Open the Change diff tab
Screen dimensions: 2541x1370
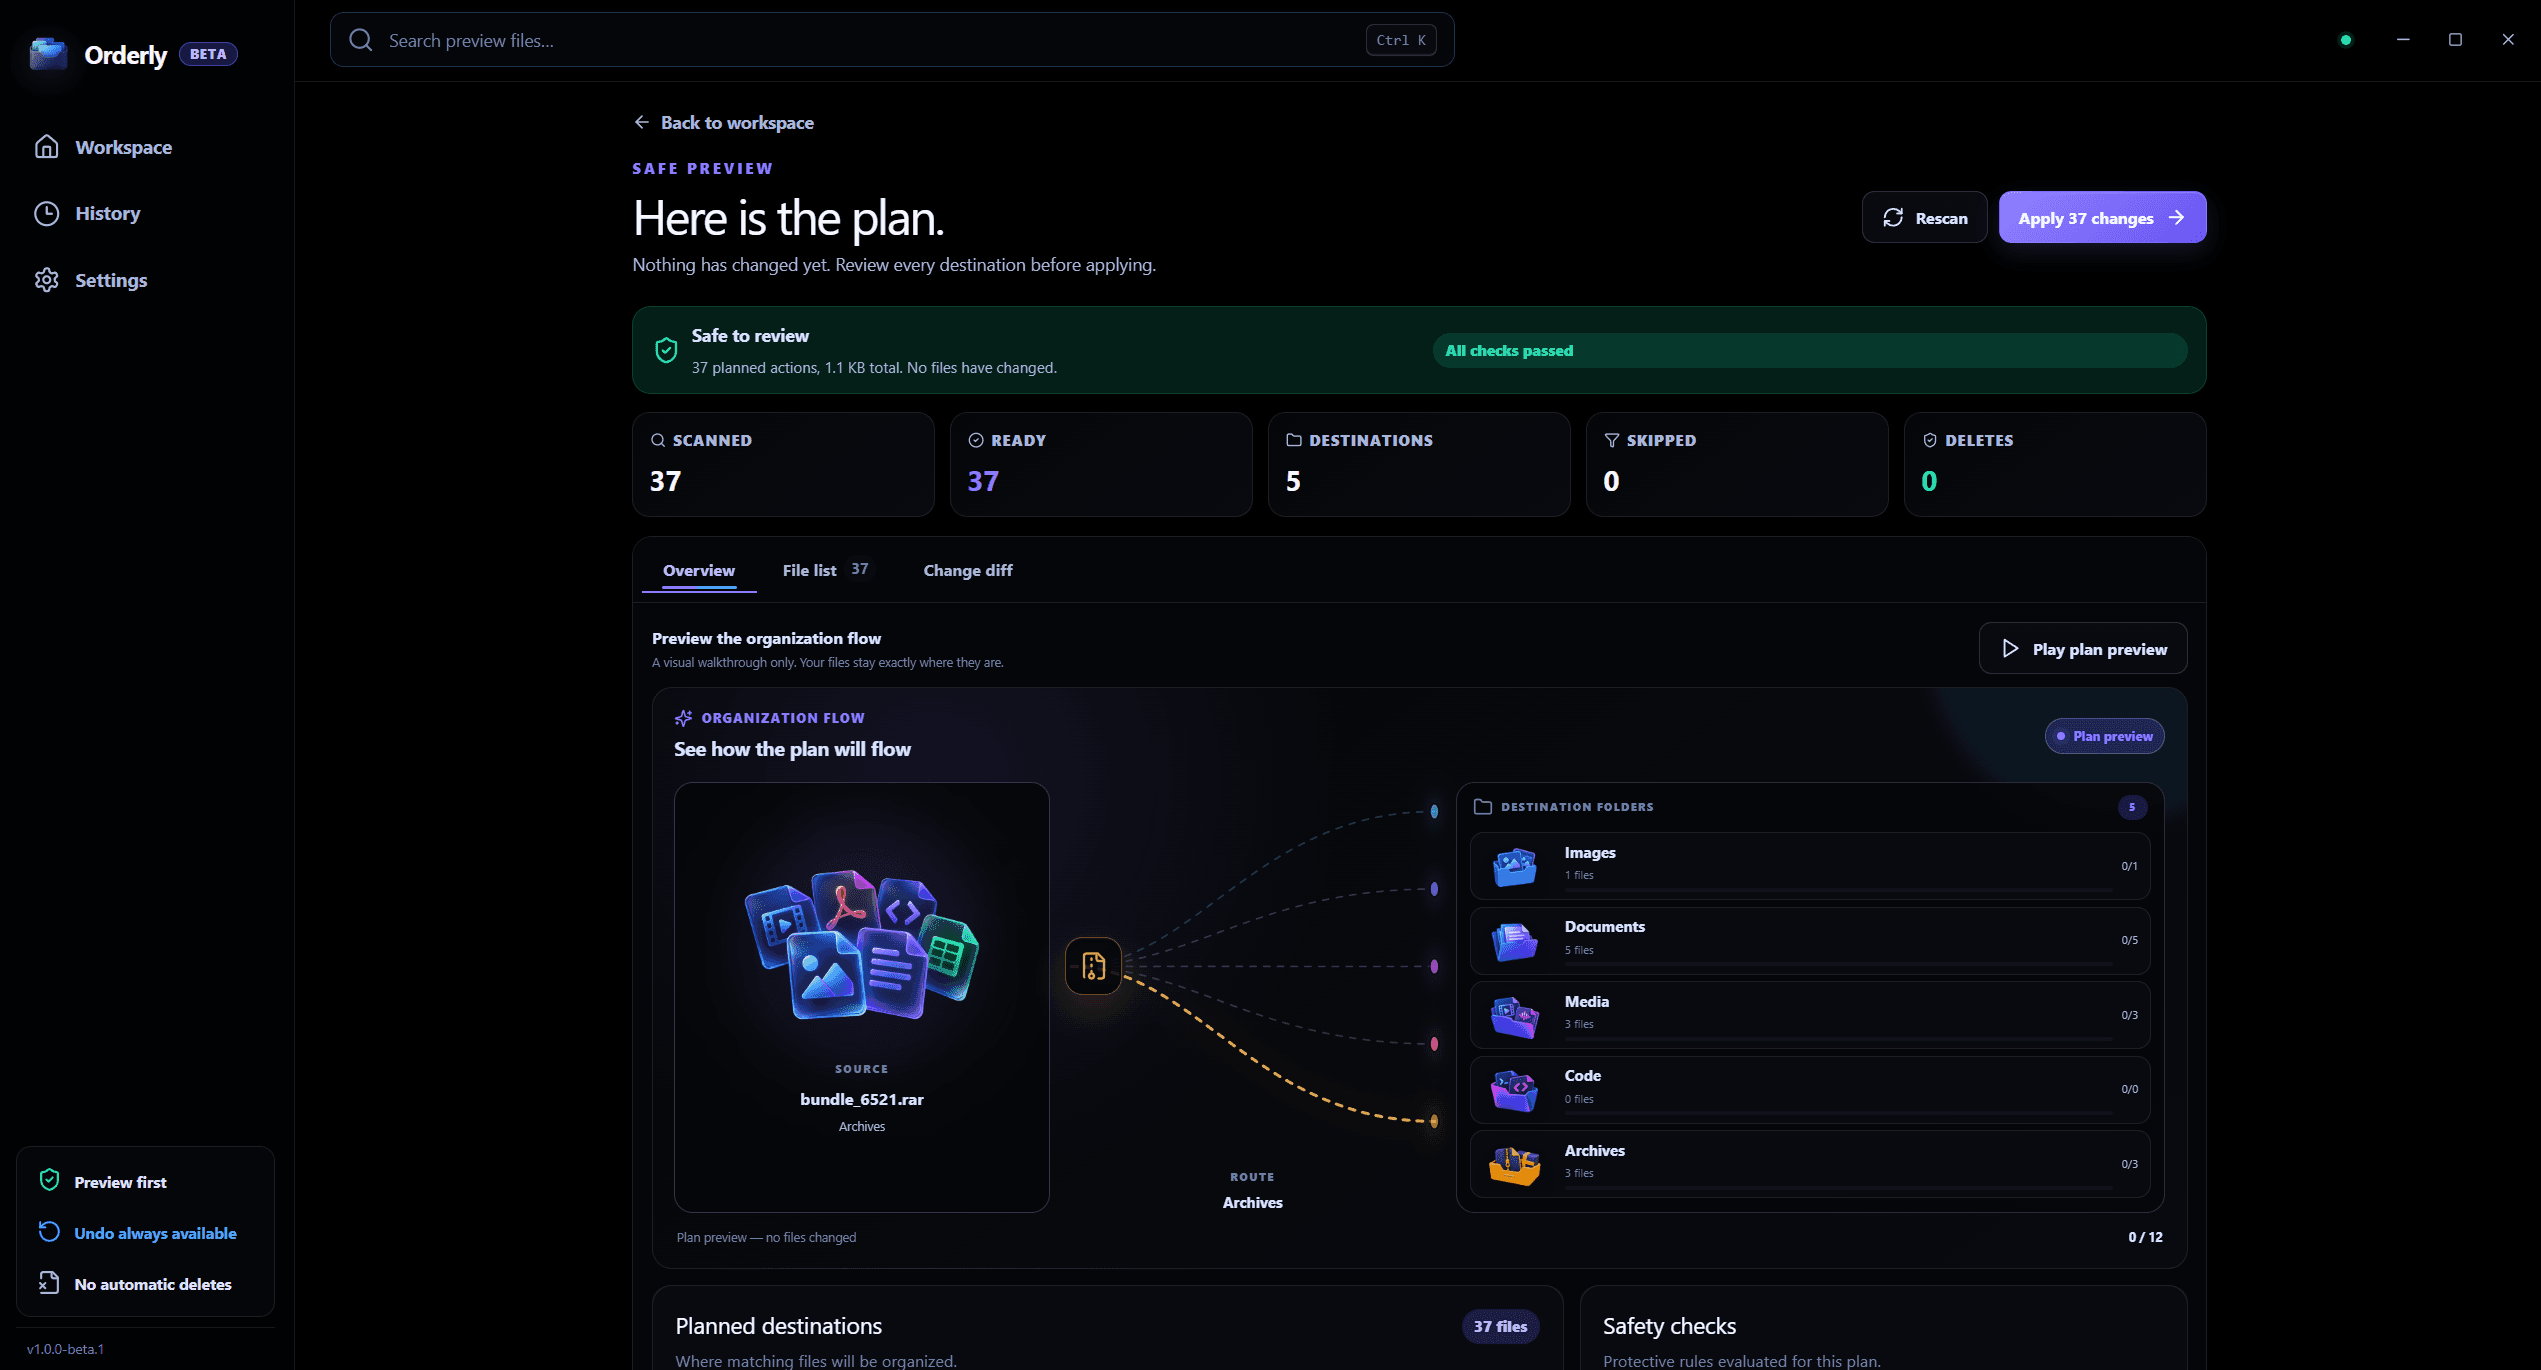point(968,570)
